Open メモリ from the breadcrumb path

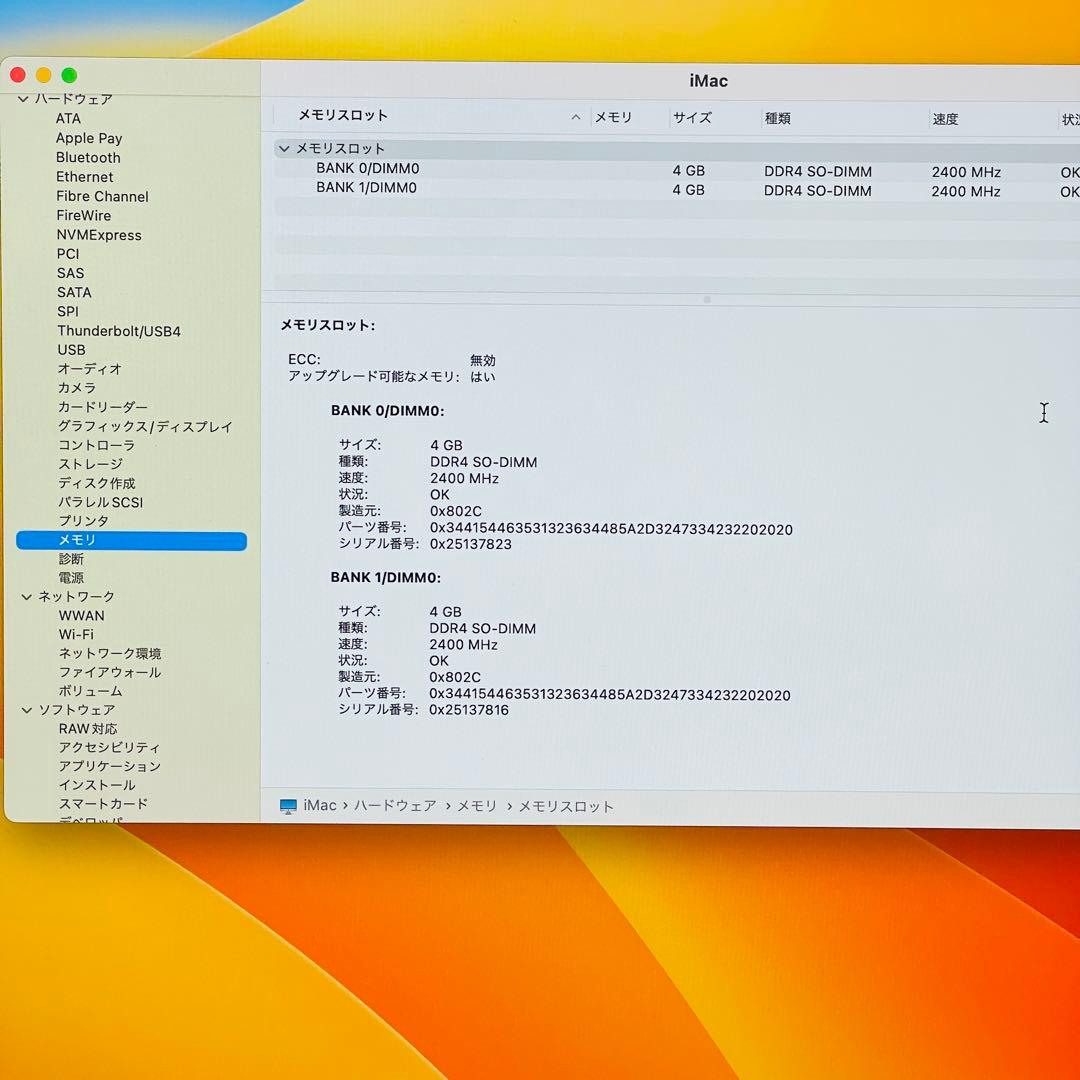pyautogui.click(x=477, y=805)
